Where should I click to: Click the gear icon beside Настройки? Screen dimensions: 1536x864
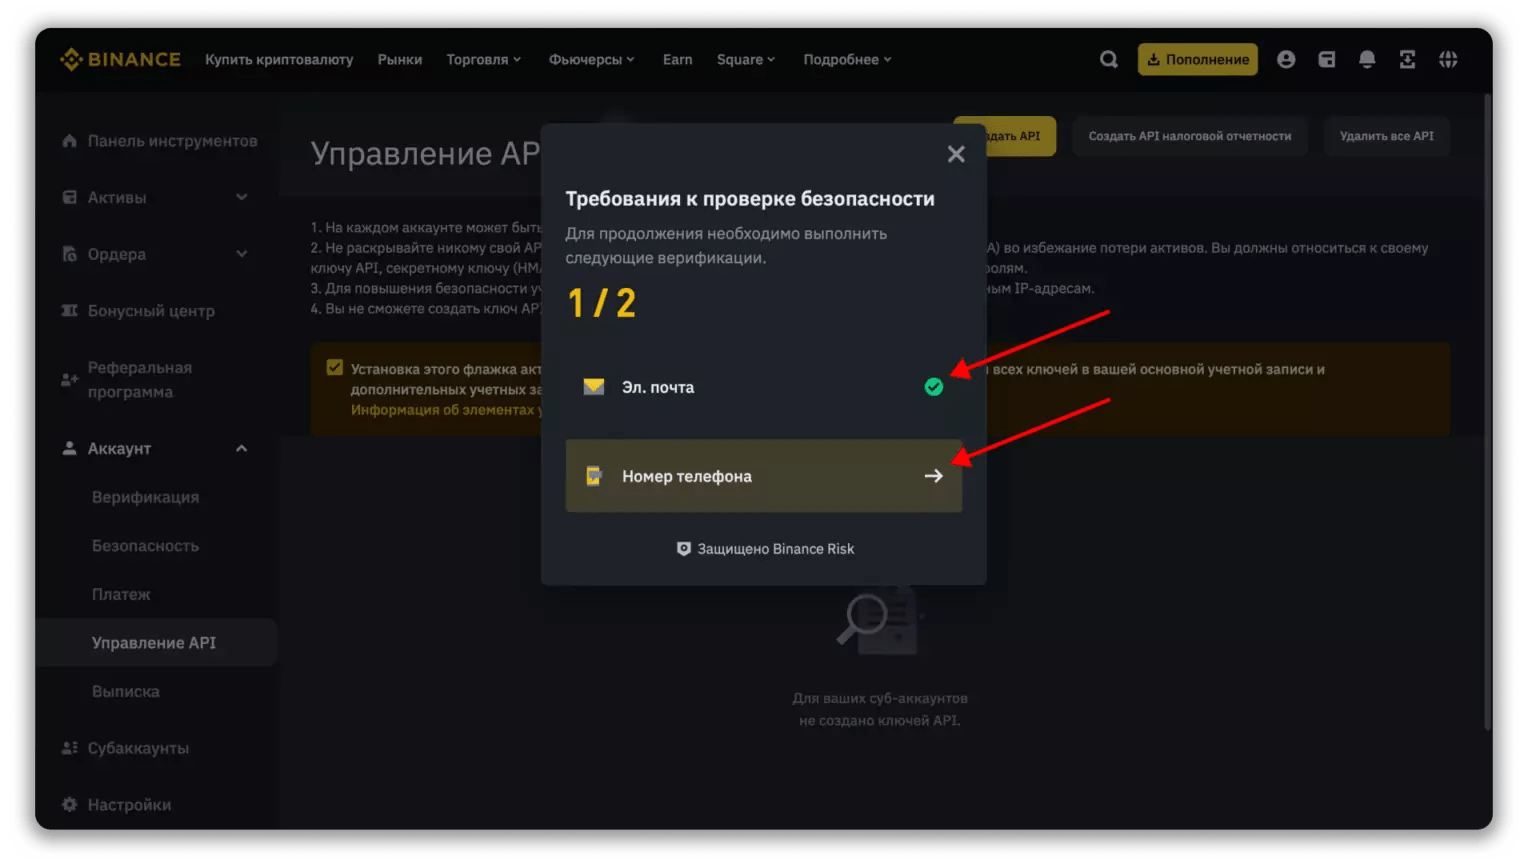[69, 804]
